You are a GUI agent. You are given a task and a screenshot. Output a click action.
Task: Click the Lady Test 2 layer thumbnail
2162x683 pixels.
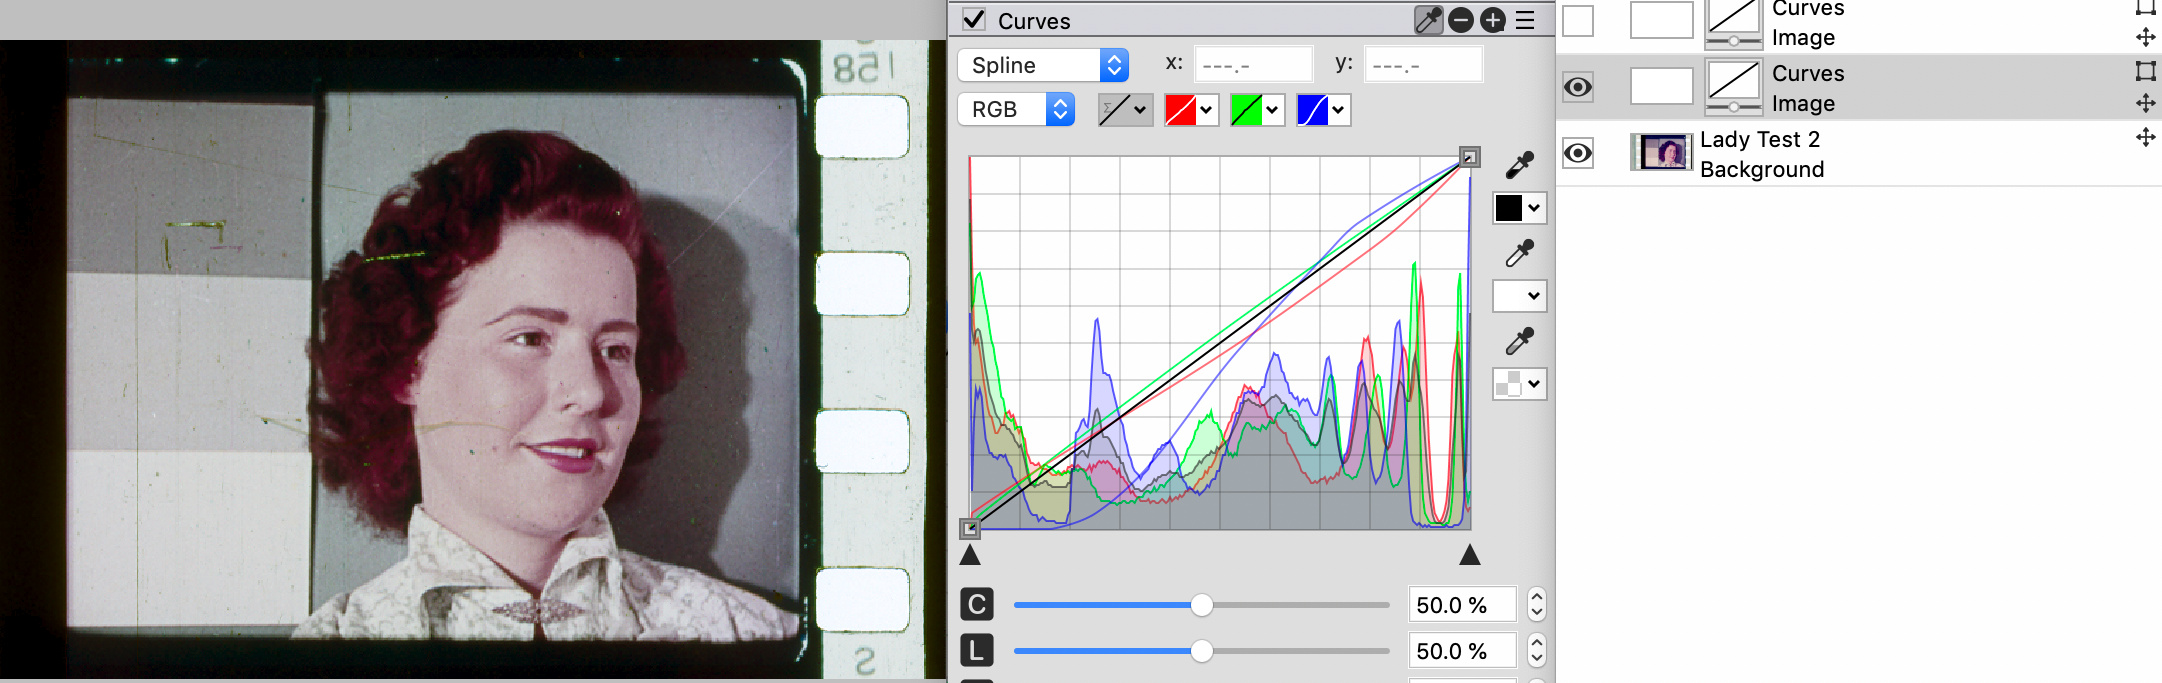1662,152
